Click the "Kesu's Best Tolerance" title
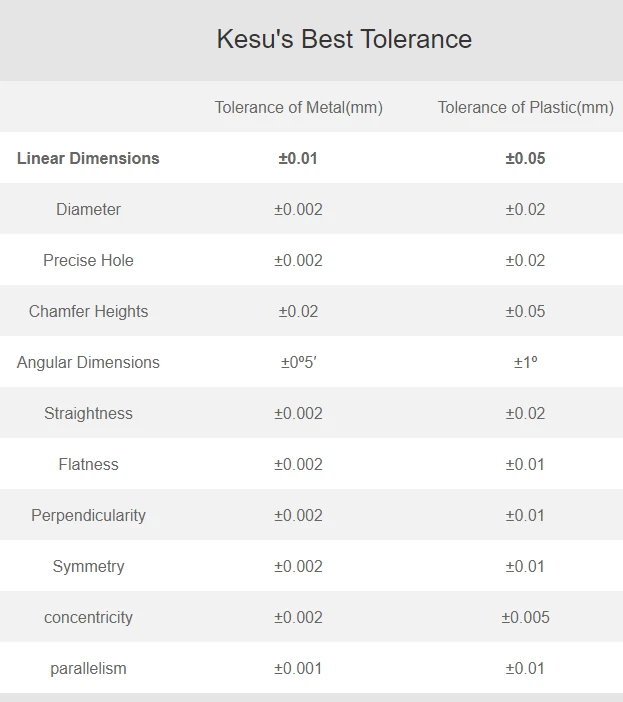Image resolution: width=623 pixels, height=702 pixels. coord(344,40)
